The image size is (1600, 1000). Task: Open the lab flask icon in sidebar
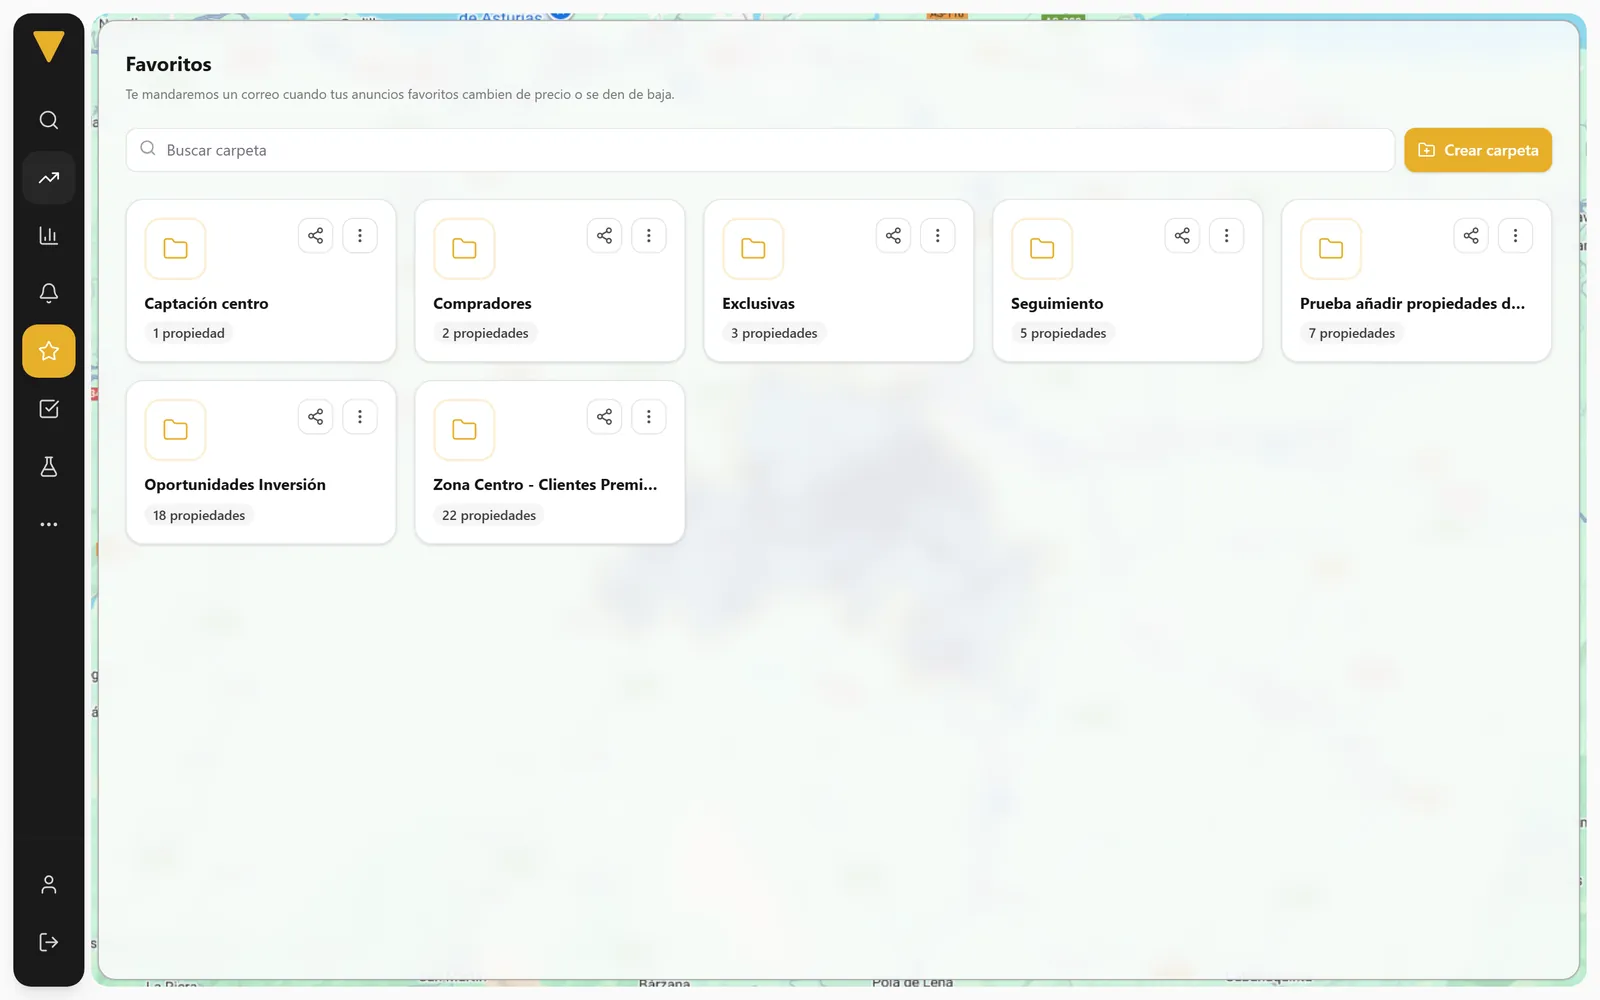tap(48, 466)
